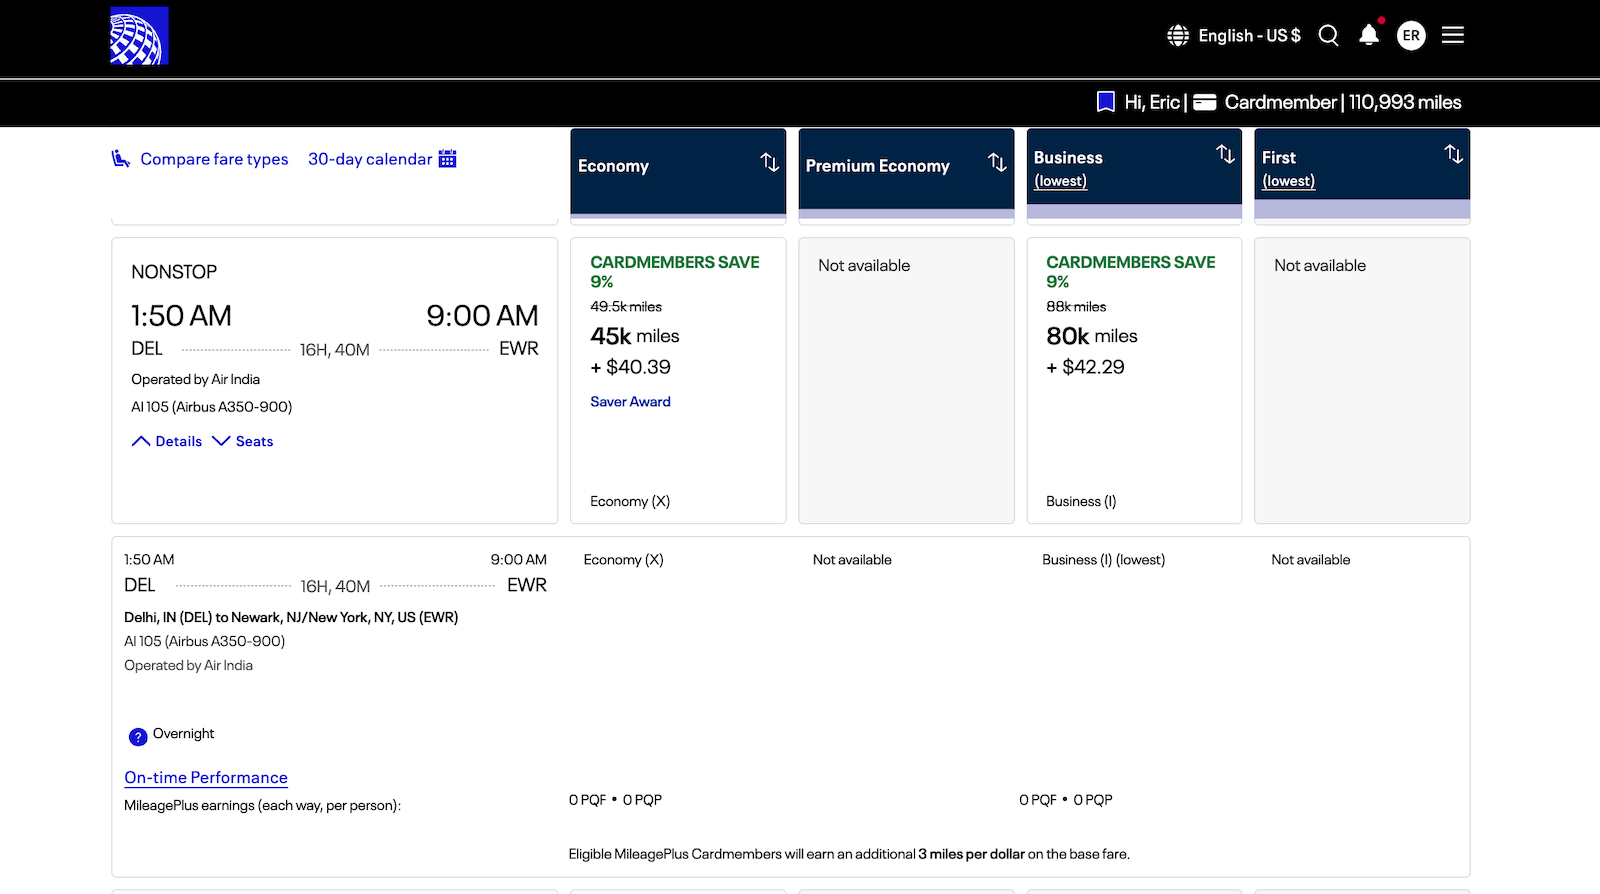Expand the Seats section
1600x894 pixels.
pyautogui.click(x=243, y=441)
